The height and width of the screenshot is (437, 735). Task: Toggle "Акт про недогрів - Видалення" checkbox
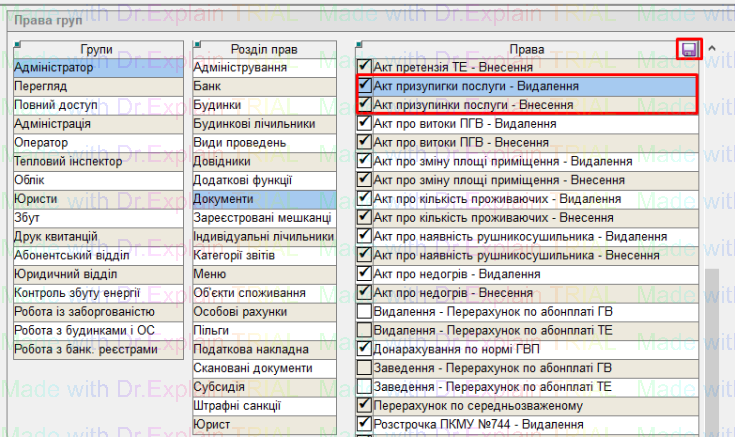[365, 273]
